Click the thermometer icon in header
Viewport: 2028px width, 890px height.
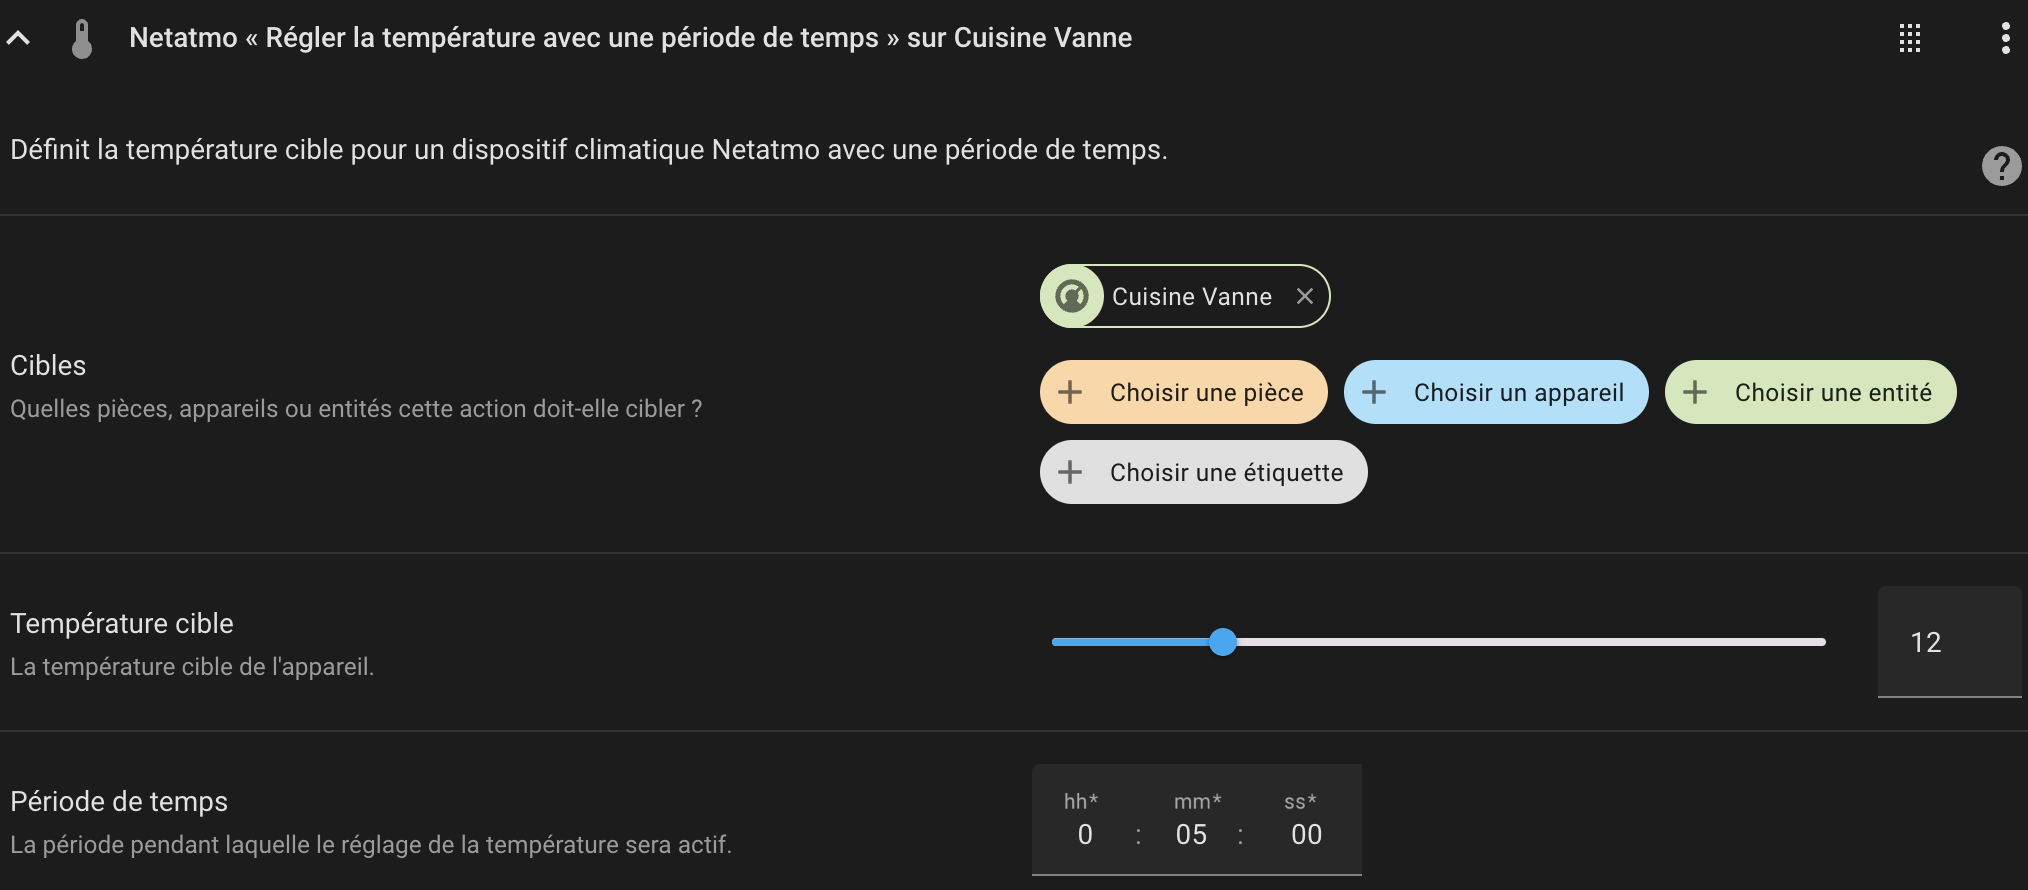tap(82, 39)
